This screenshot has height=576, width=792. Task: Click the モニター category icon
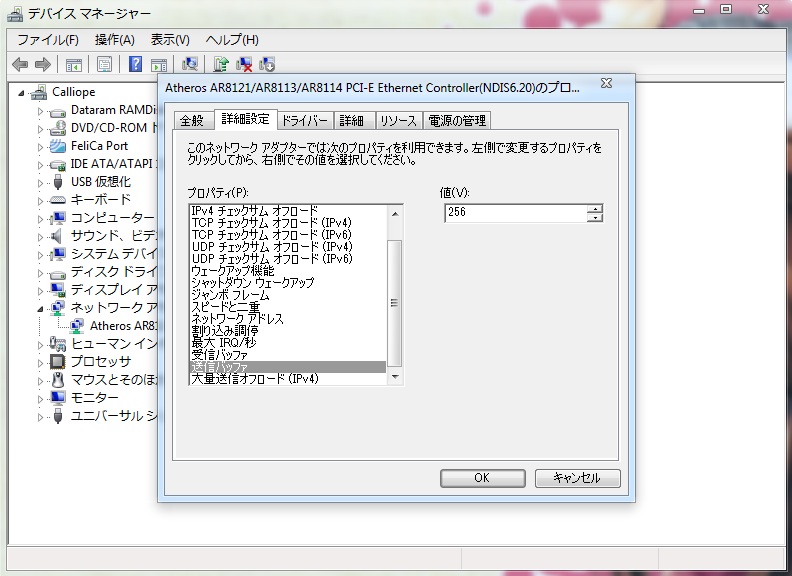tap(58, 398)
